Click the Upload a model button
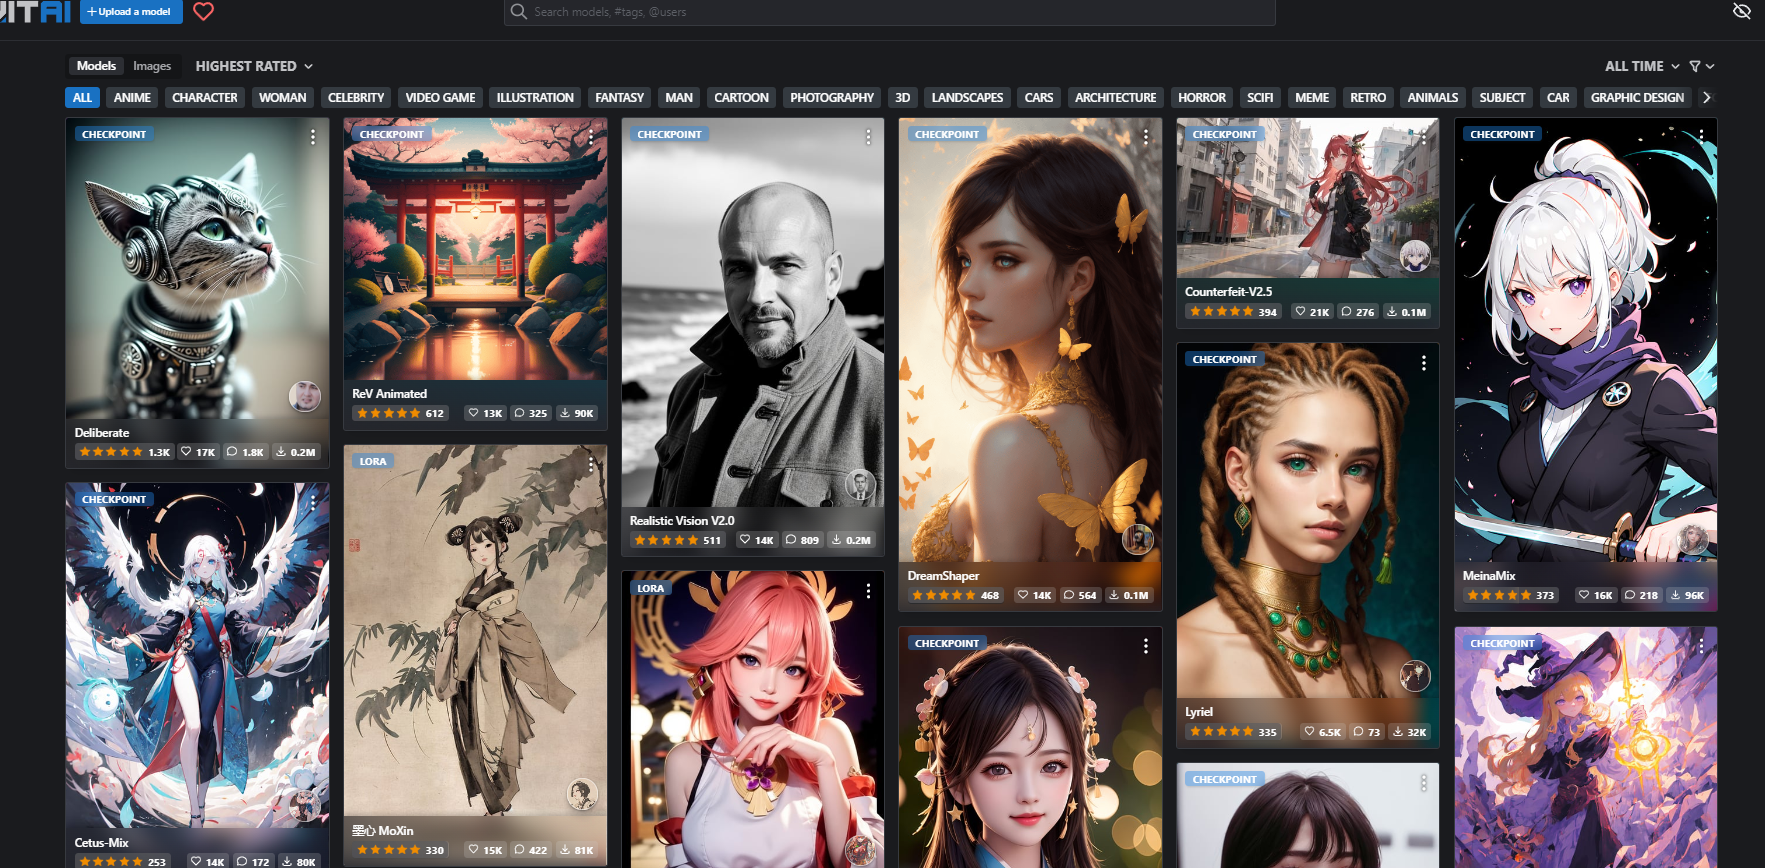Viewport: 1765px width, 868px height. 131,12
